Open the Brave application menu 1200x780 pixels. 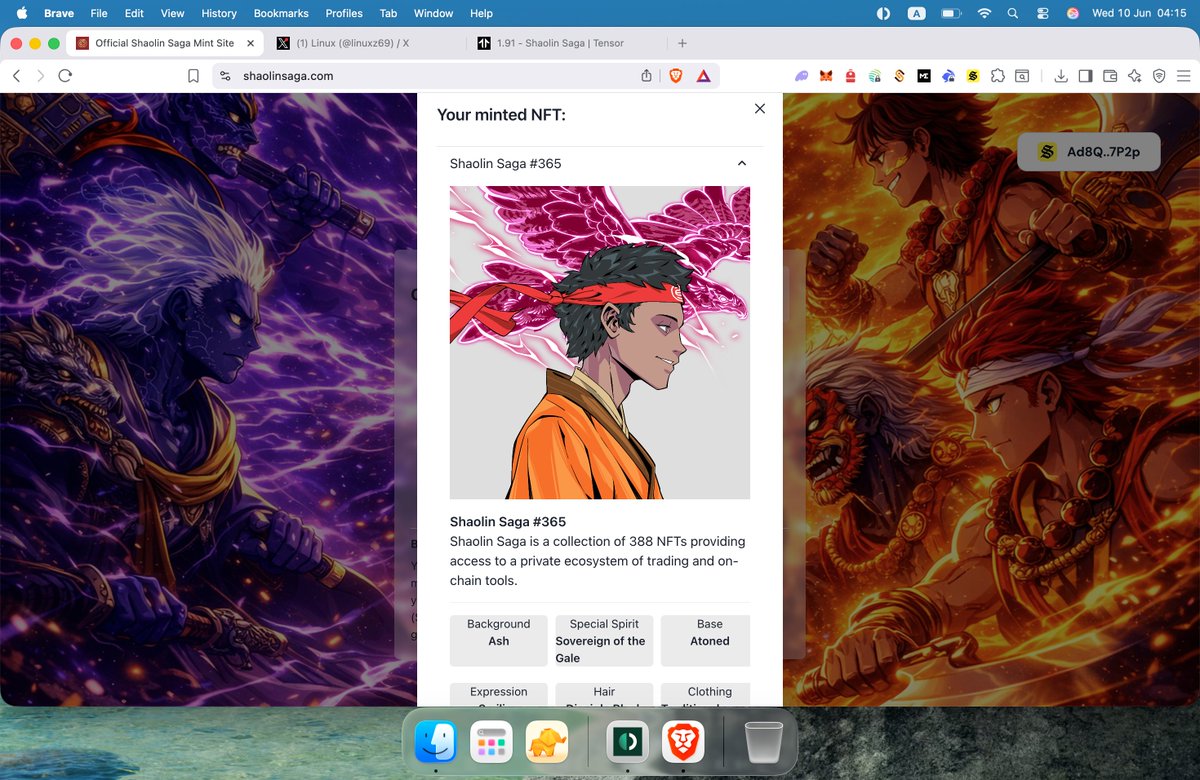click(x=59, y=13)
